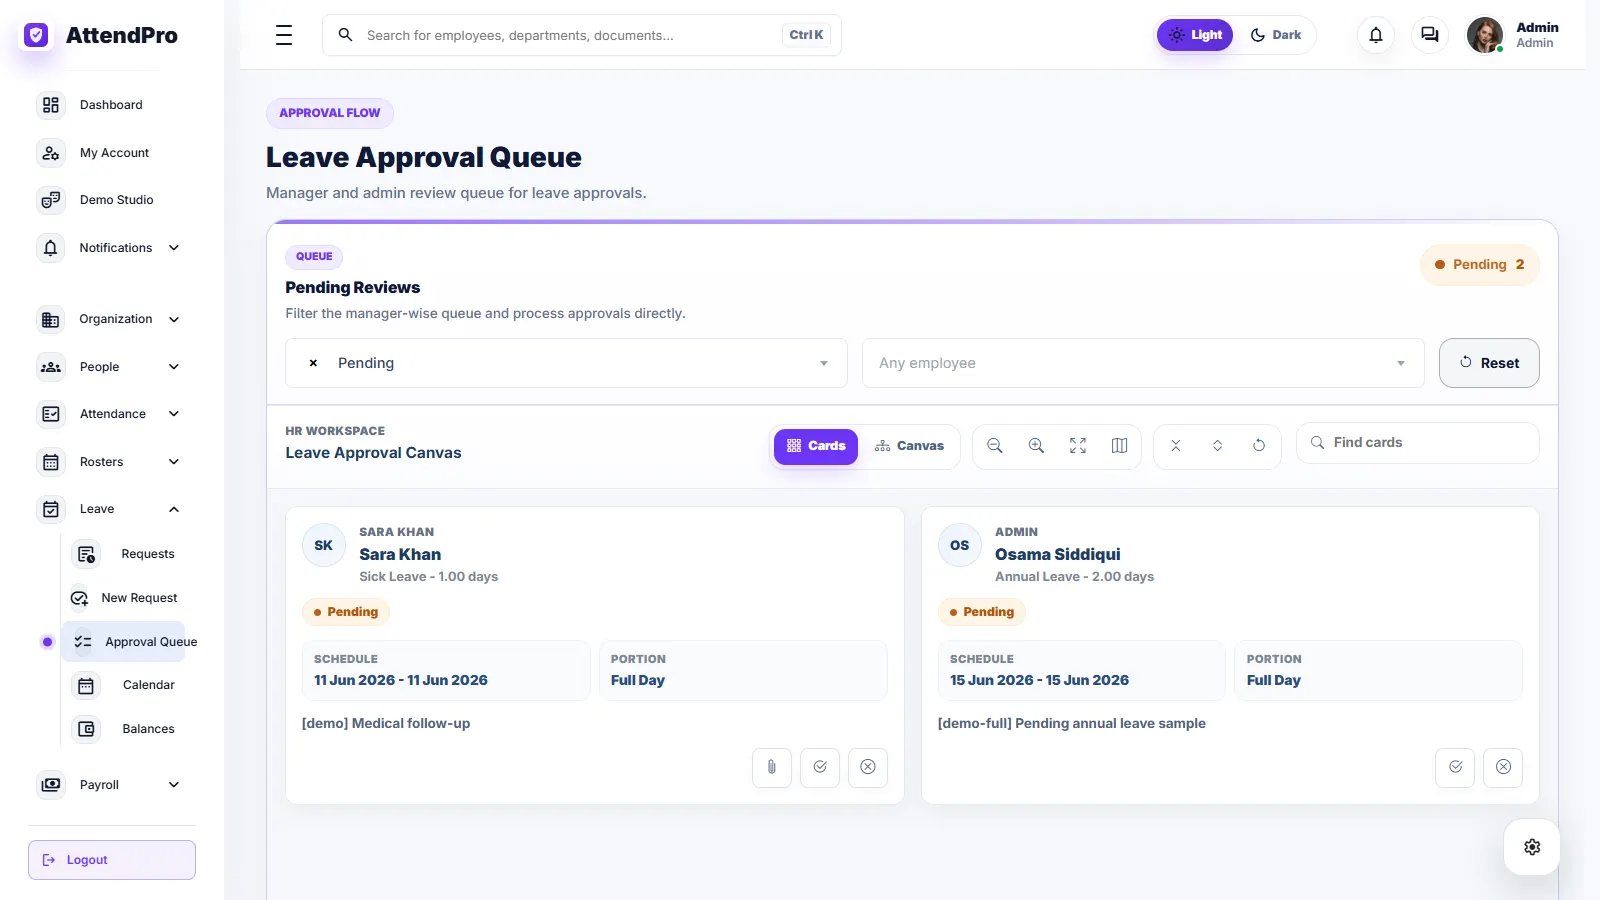Click the APPROVAL FLOW tag

point(330,113)
